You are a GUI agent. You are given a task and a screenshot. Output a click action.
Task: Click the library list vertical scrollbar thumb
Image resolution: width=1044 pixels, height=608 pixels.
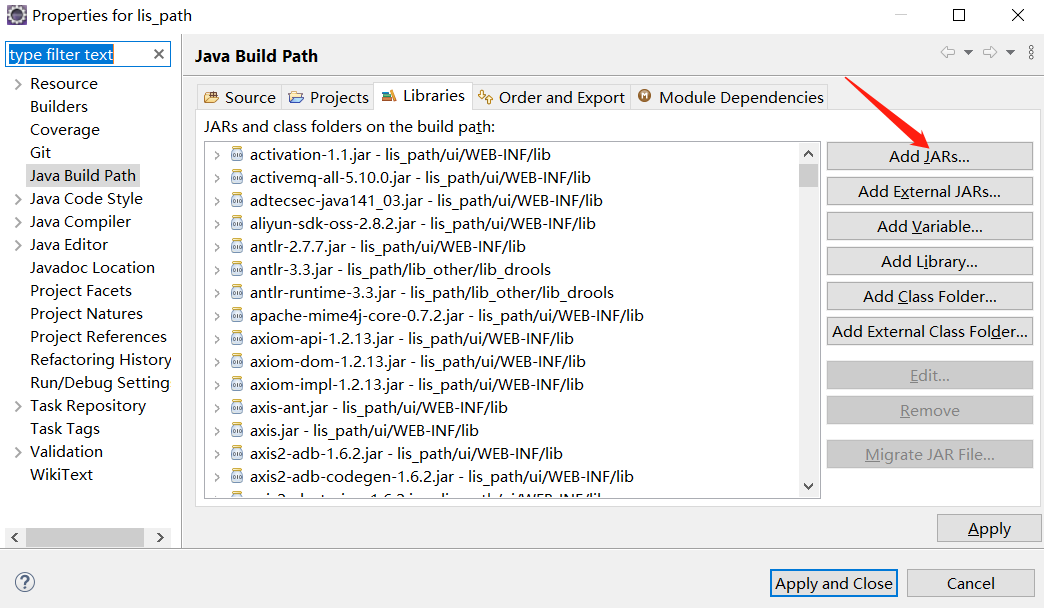point(808,176)
